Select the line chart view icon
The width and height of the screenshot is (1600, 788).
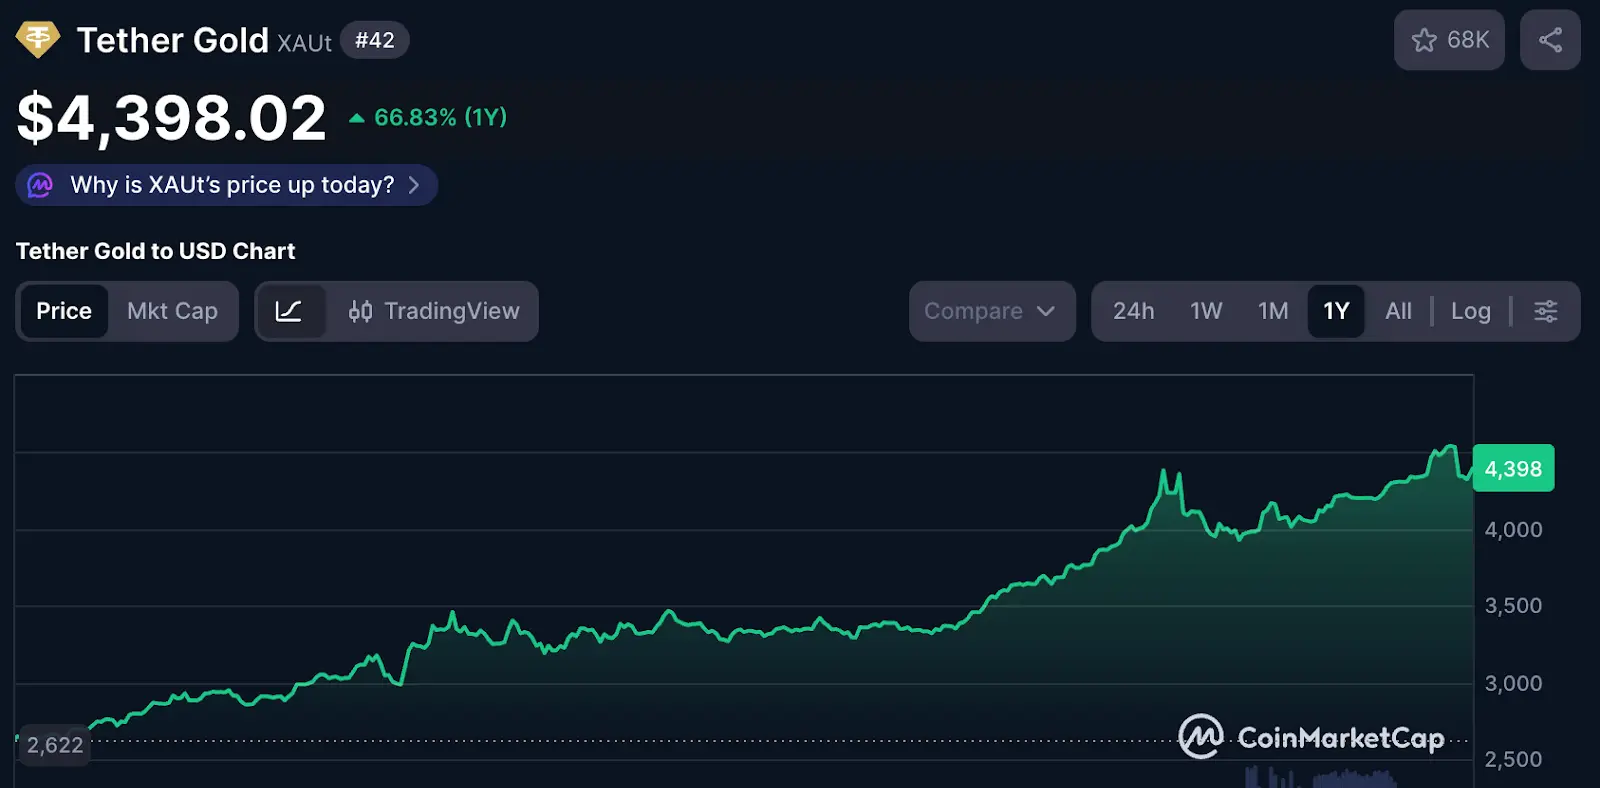tap(289, 311)
